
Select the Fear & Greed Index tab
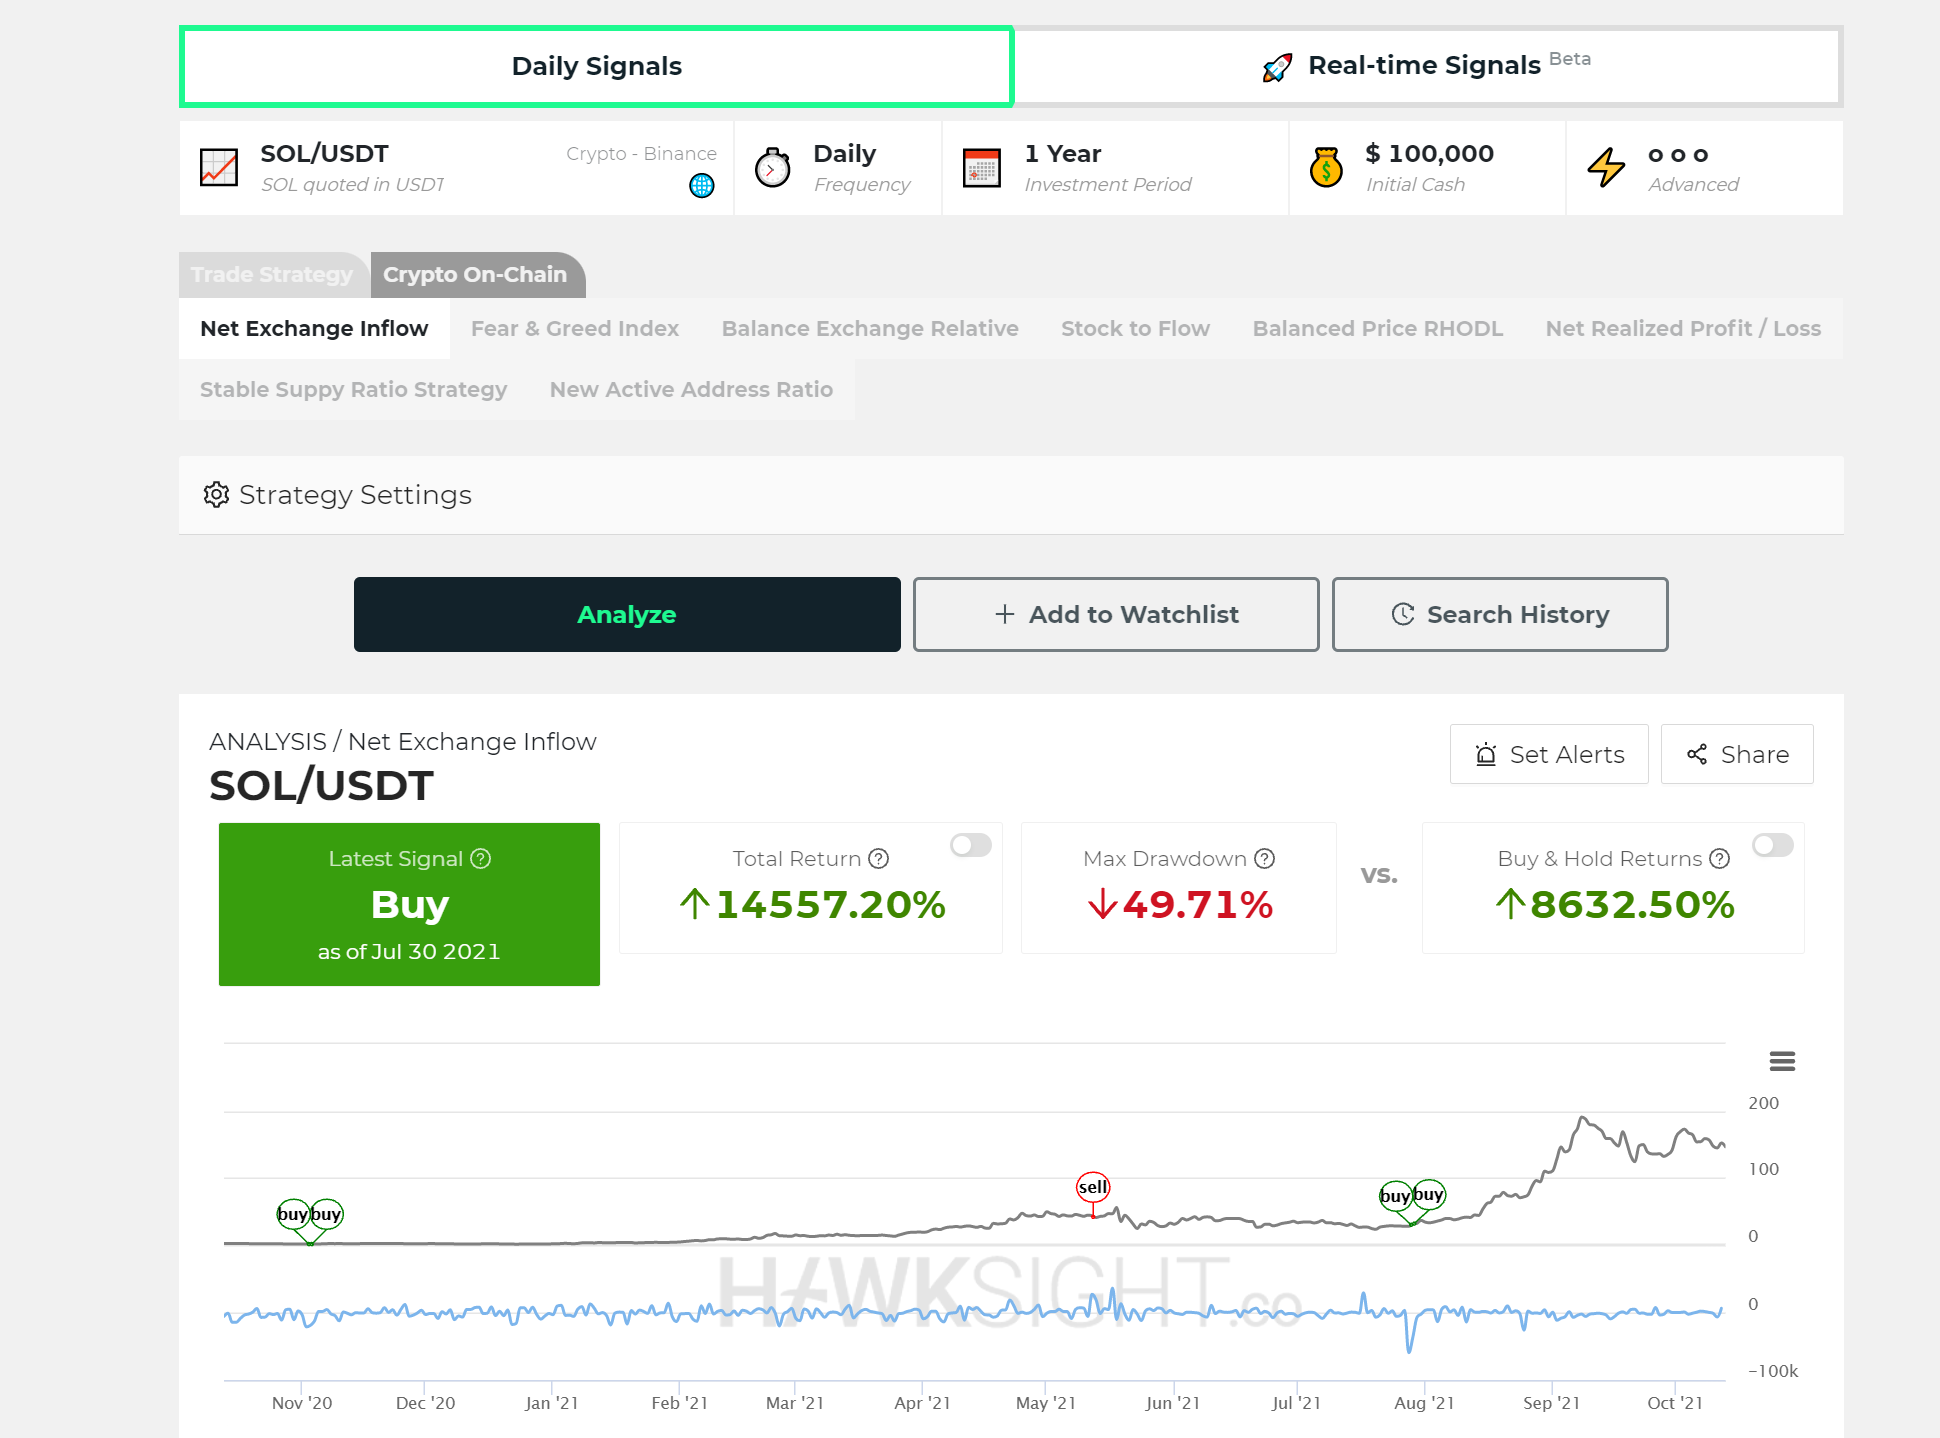pos(575,328)
